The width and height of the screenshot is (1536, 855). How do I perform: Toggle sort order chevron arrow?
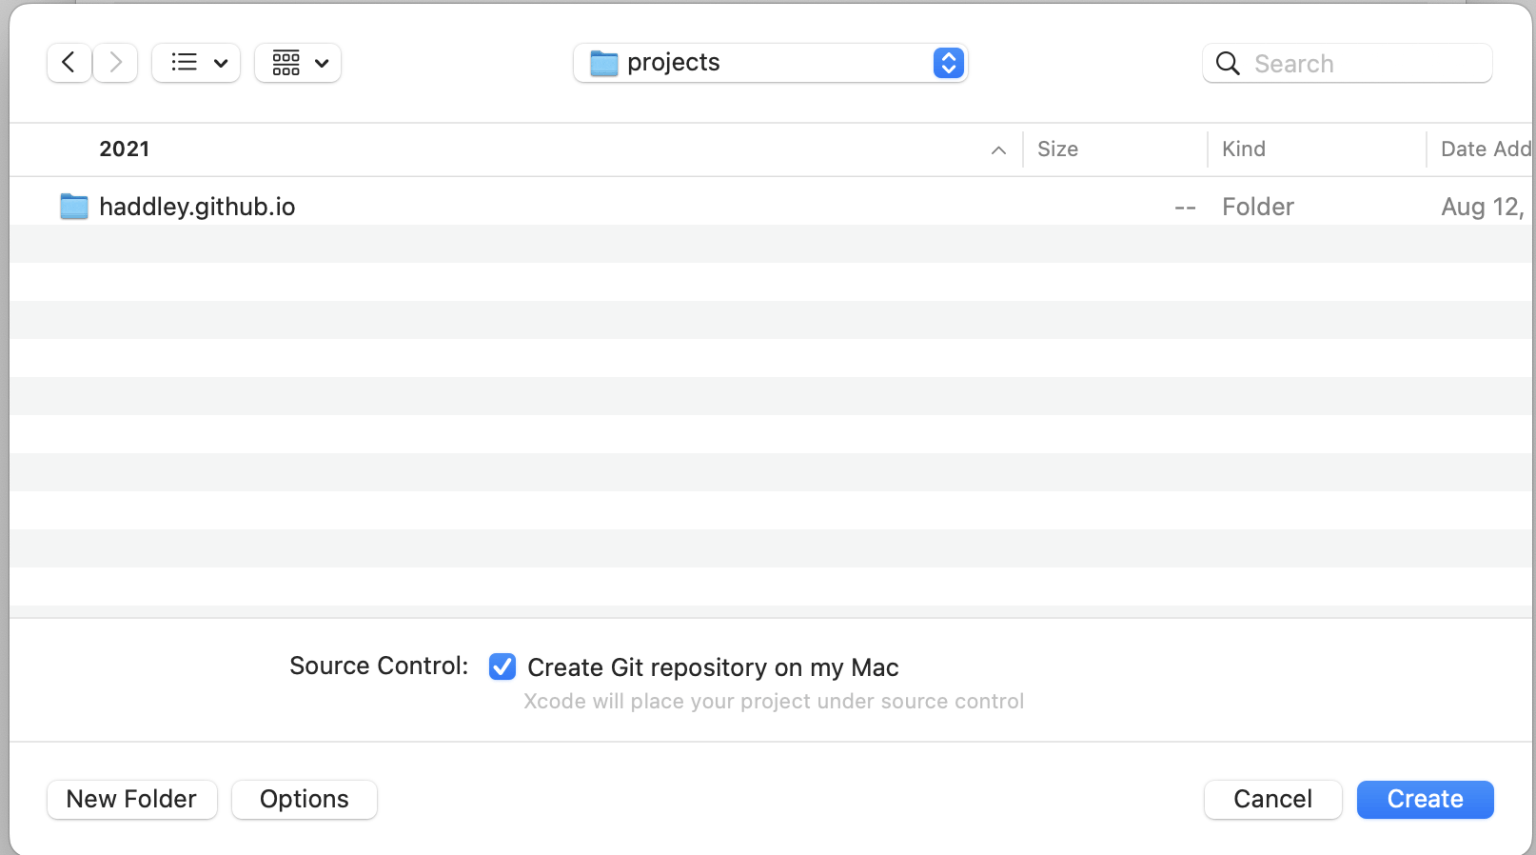point(998,150)
